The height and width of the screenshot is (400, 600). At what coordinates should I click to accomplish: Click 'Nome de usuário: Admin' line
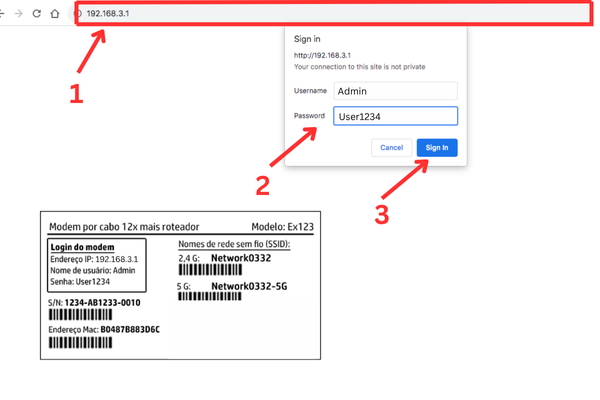(93, 271)
